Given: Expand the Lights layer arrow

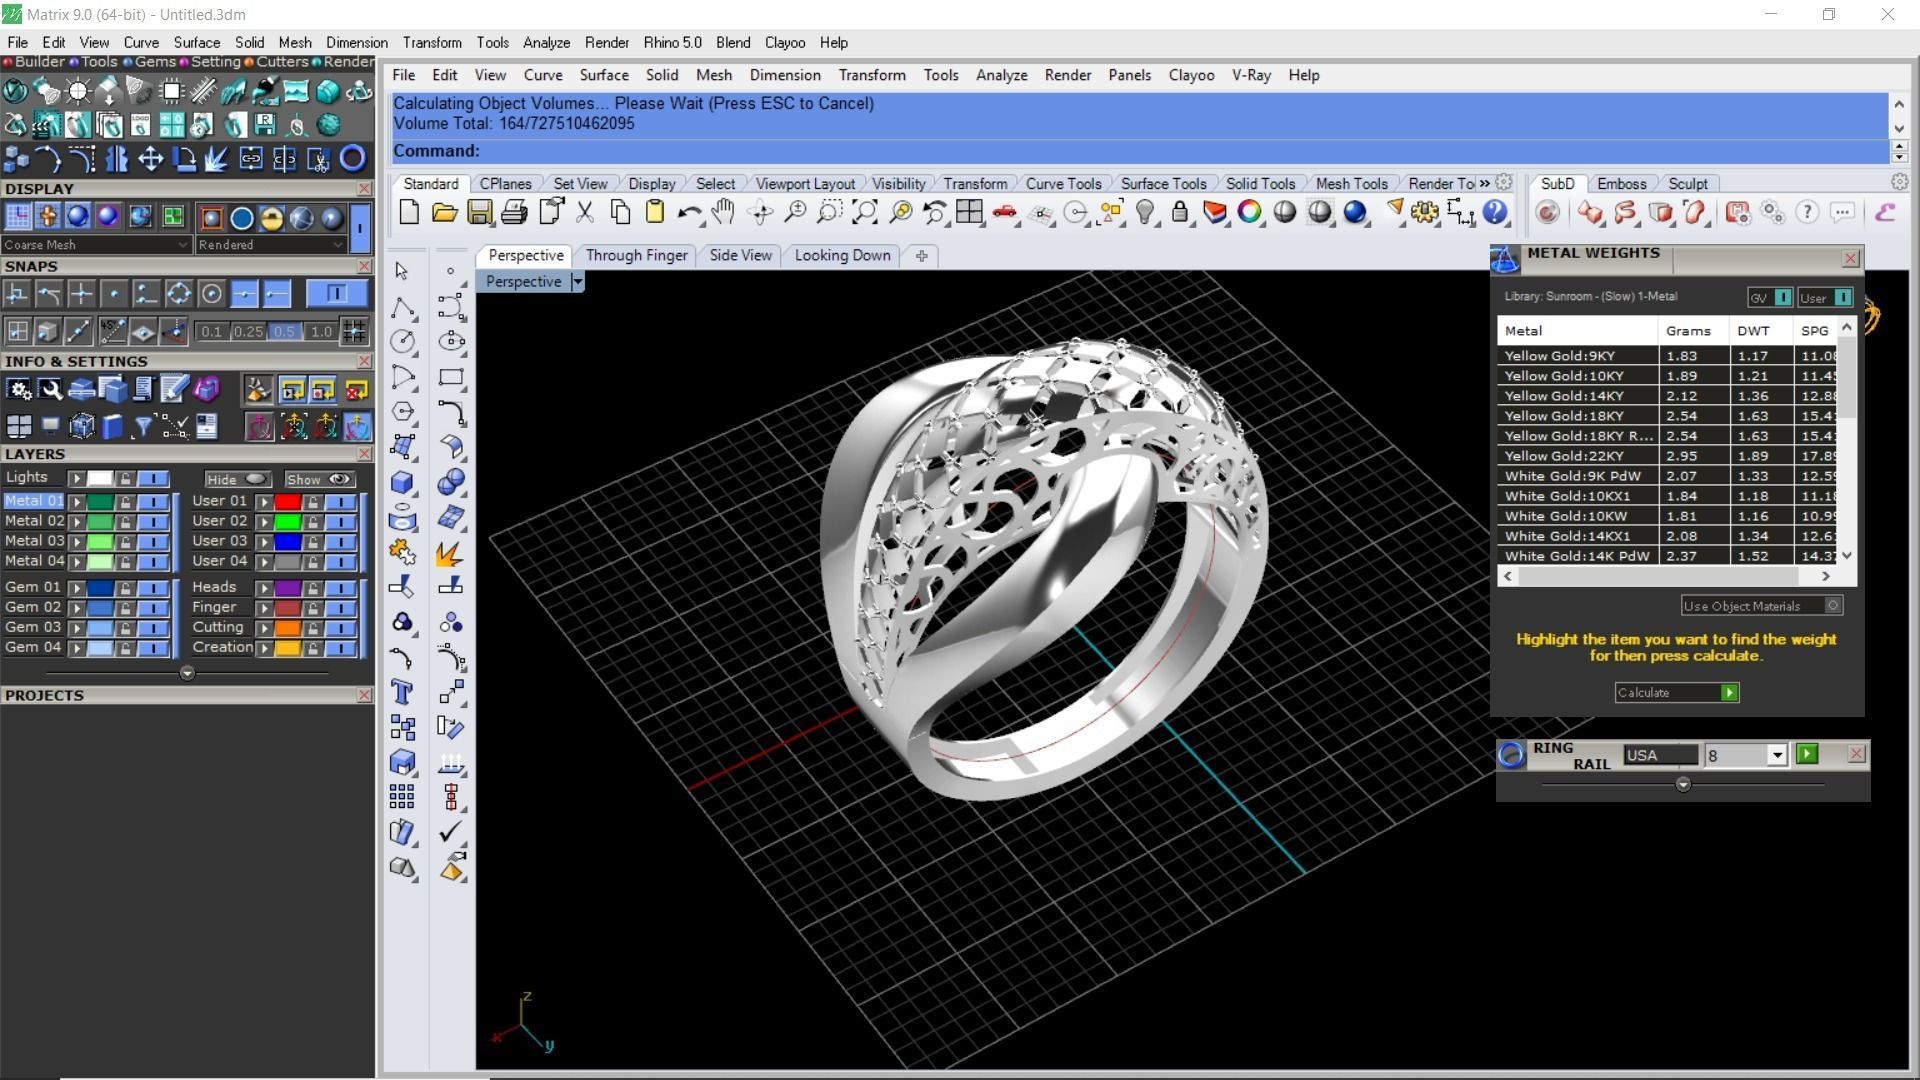Looking at the screenshot, I should coord(76,478).
